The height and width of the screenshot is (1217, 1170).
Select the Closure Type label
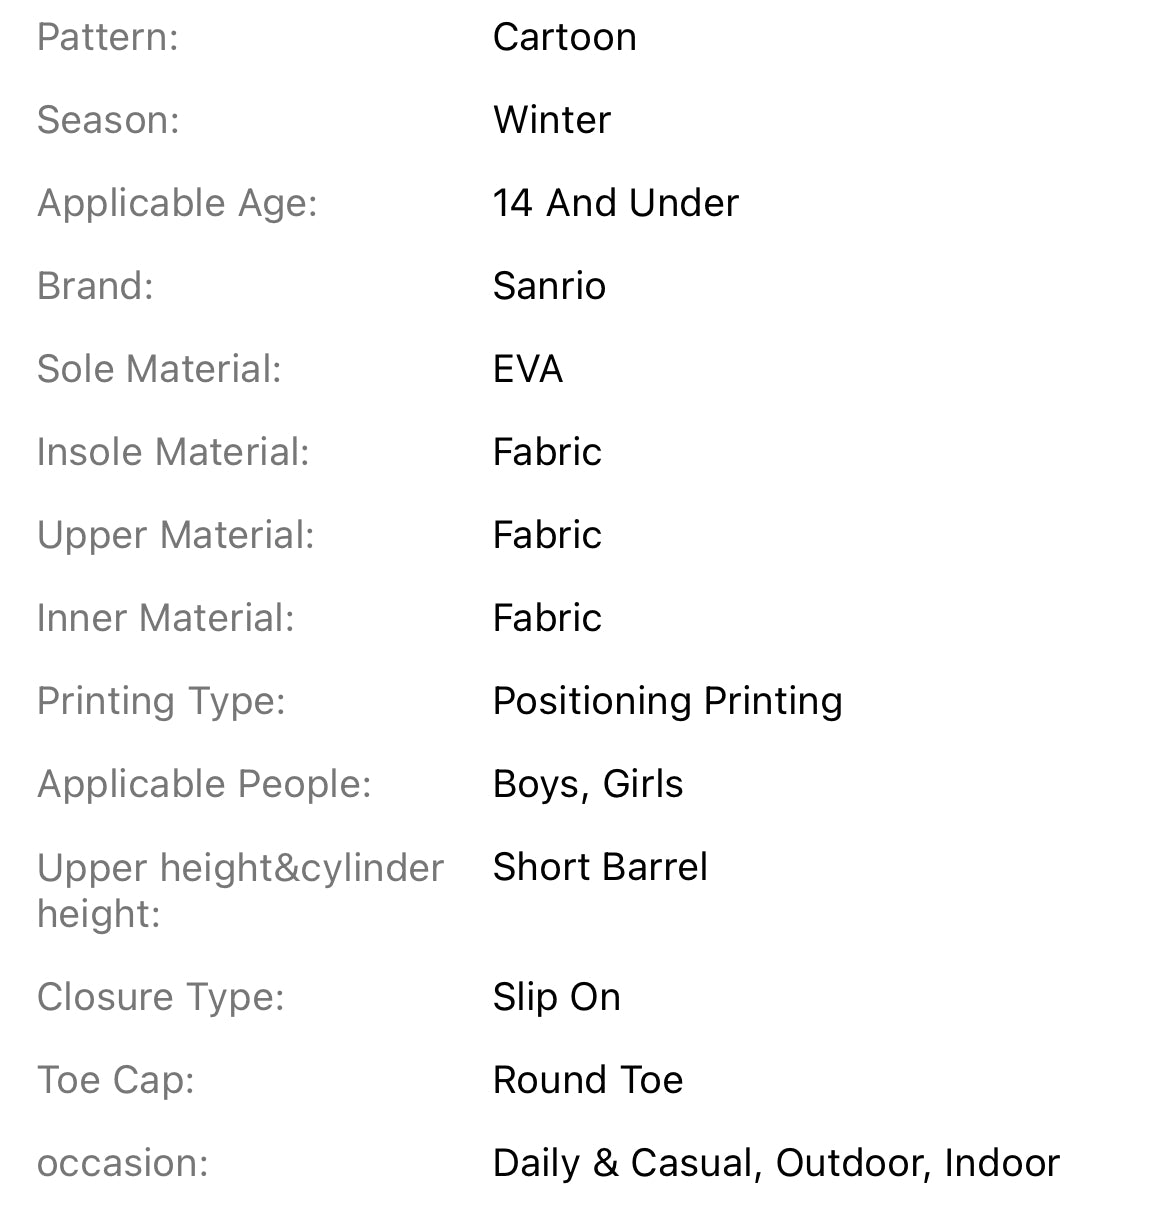[161, 997]
